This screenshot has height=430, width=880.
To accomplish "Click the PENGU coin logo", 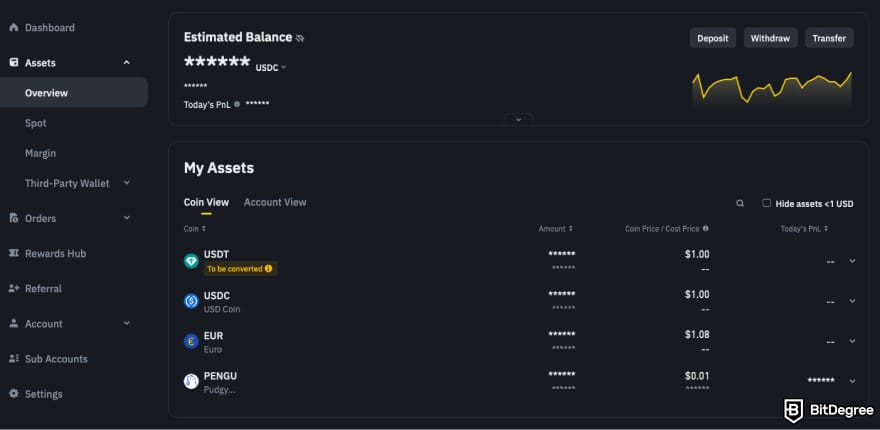I will point(191,382).
